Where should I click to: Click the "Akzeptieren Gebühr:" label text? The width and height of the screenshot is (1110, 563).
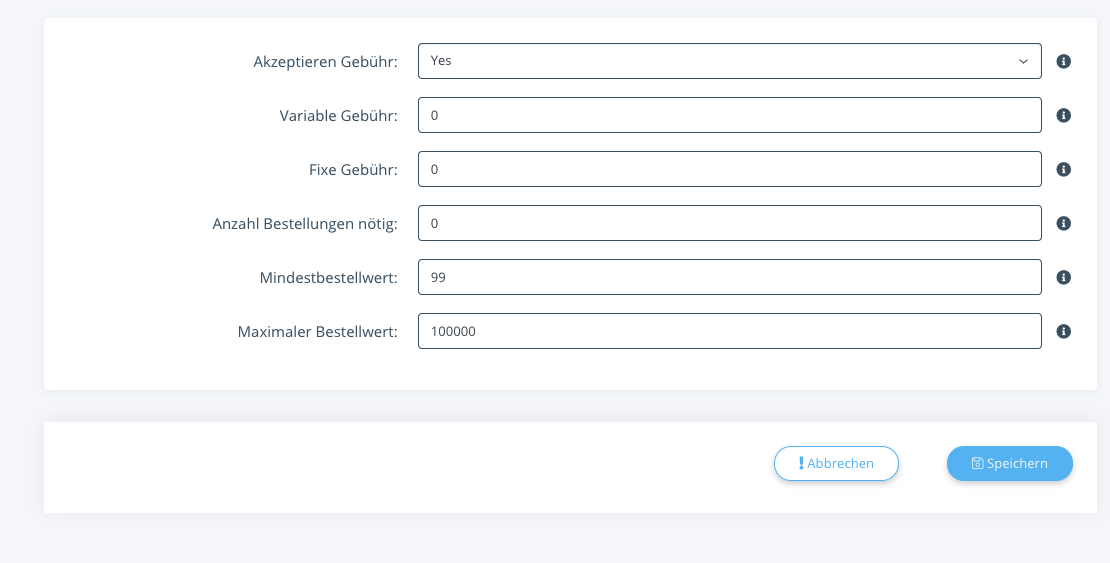tap(326, 62)
